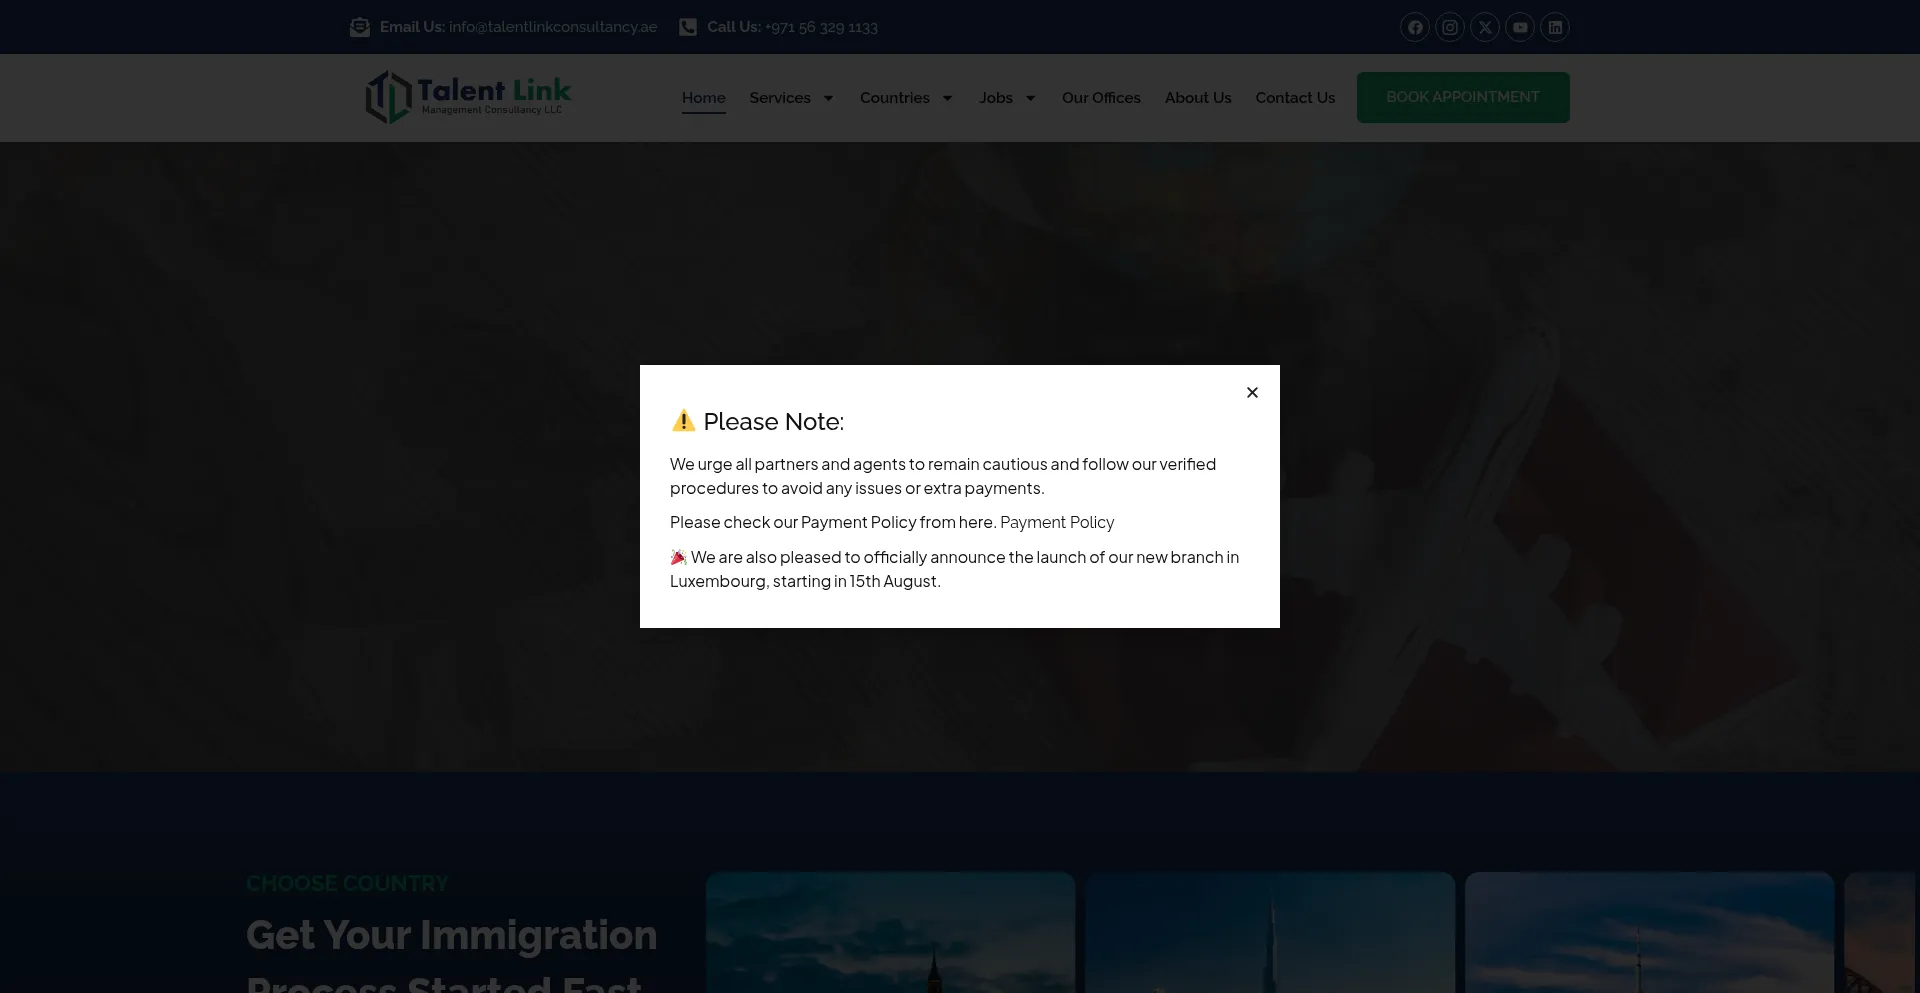
Task: Close the Please Note popup
Action: (x=1252, y=392)
